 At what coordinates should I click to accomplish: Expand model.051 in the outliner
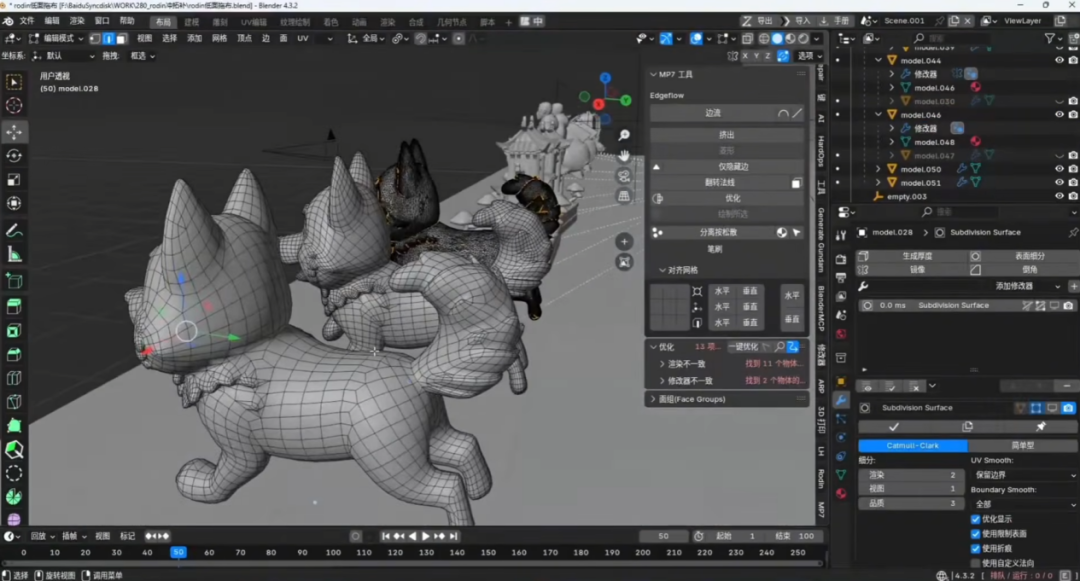pos(878,182)
